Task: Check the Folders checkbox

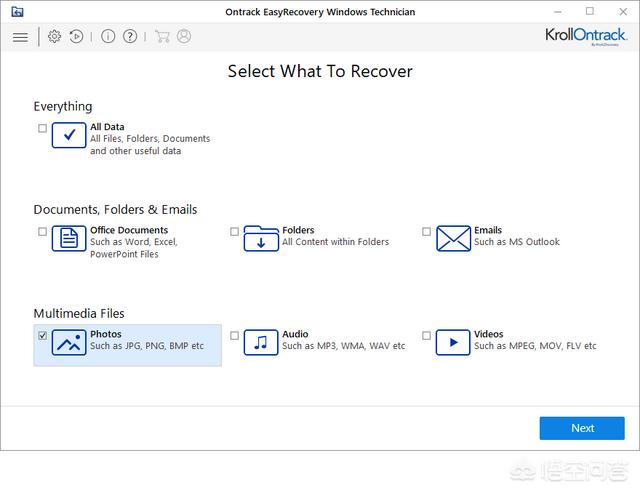Action: (234, 231)
